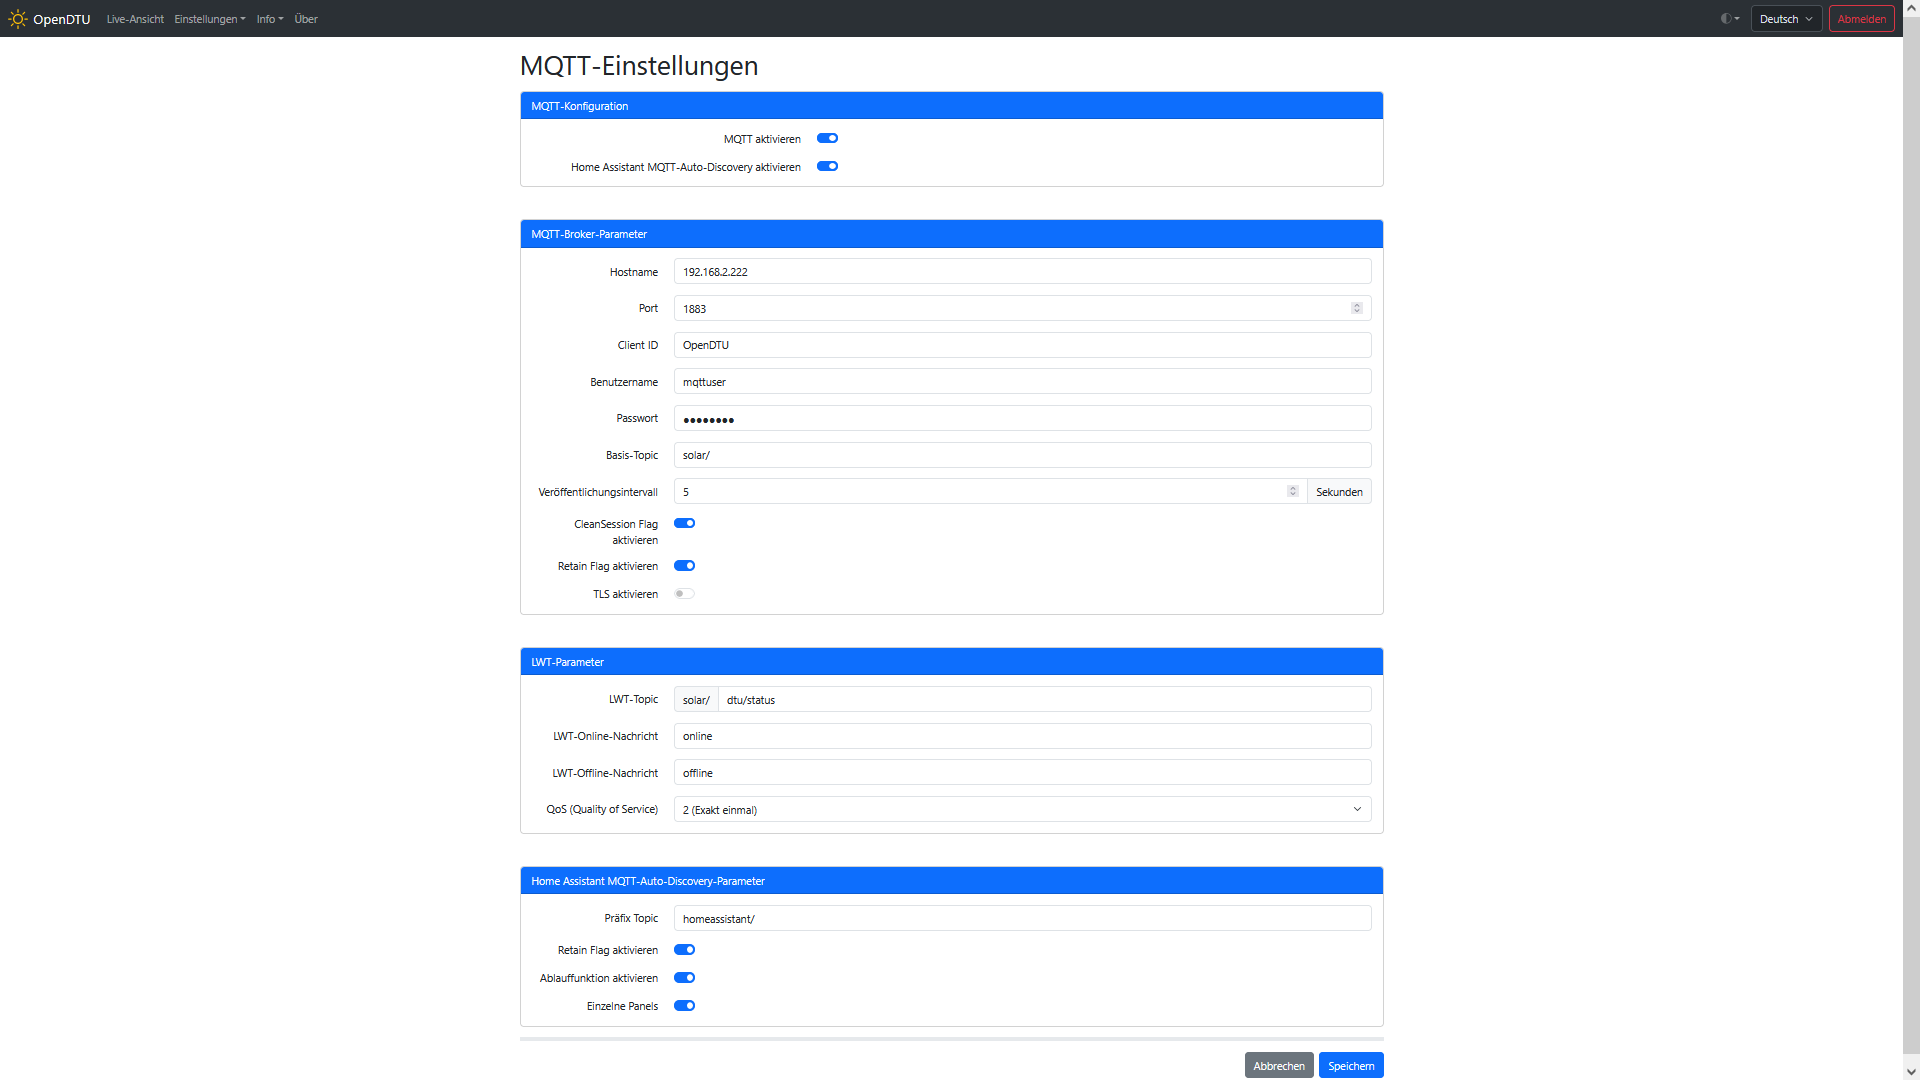Disable the MQTT aktivieren switch
Viewport: 1920px width, 1080px height.
827,139
